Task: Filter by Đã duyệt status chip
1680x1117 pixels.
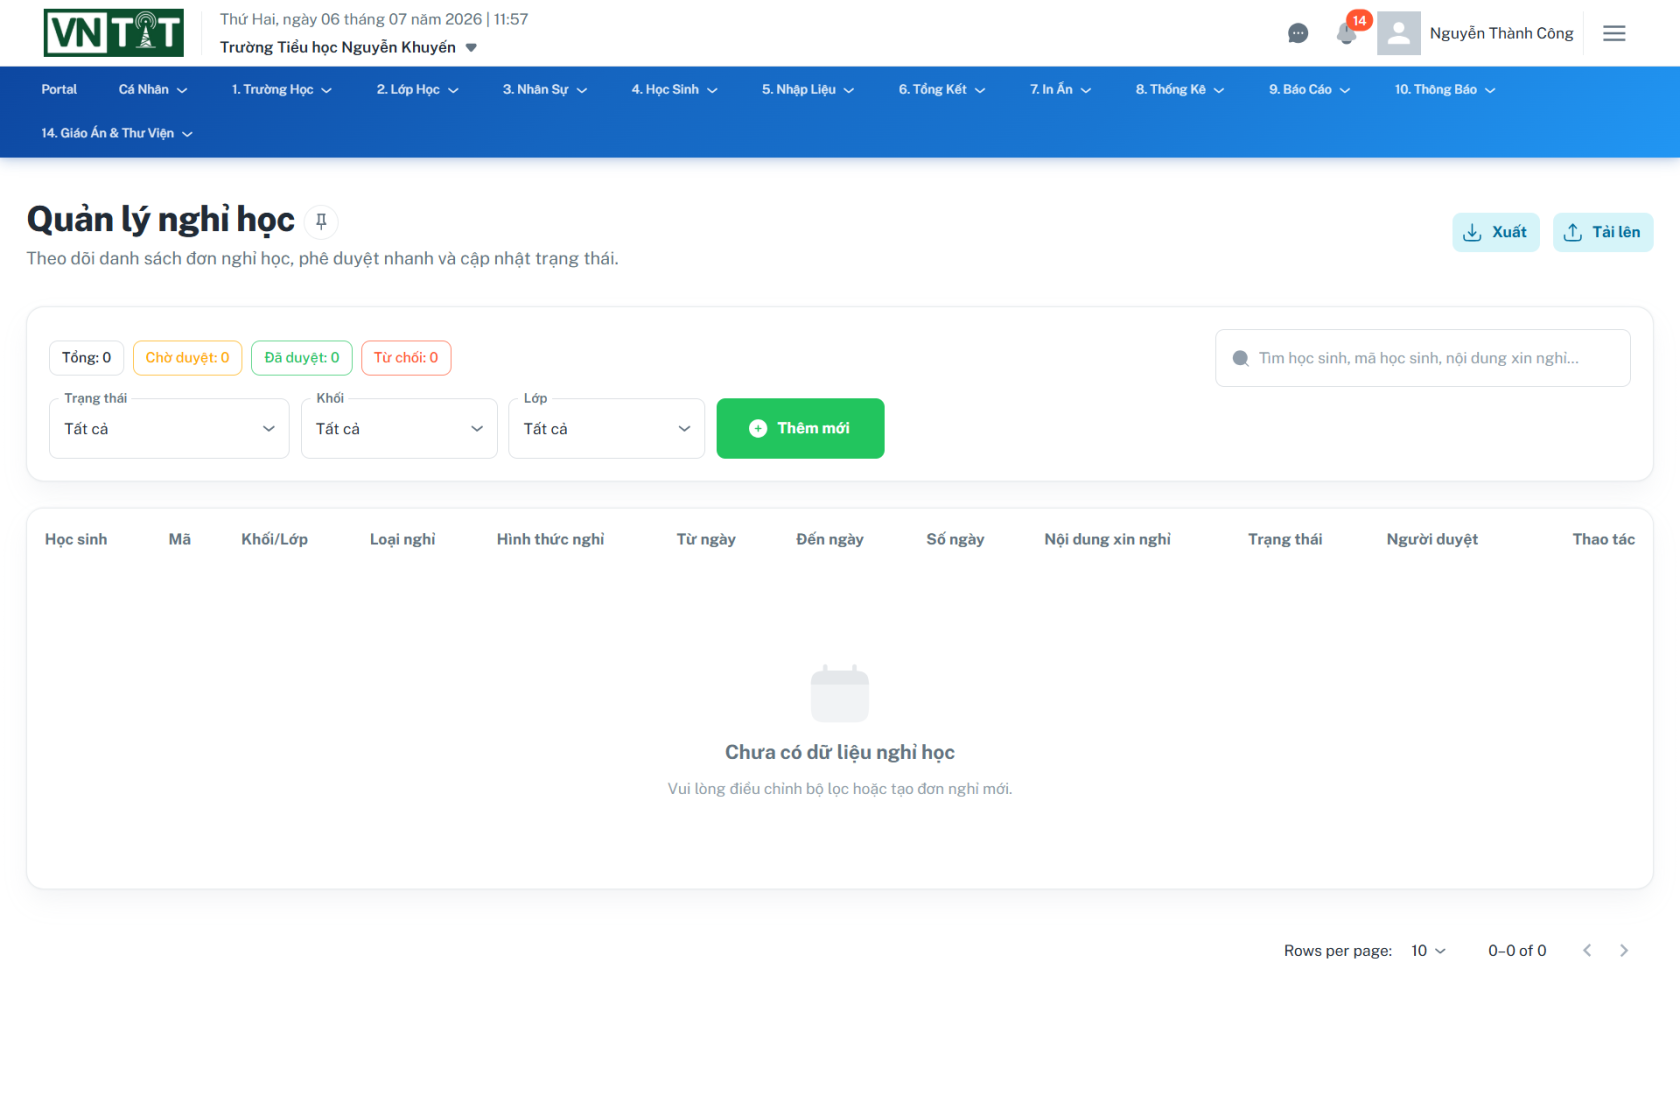Action: (x=302, y=358)
